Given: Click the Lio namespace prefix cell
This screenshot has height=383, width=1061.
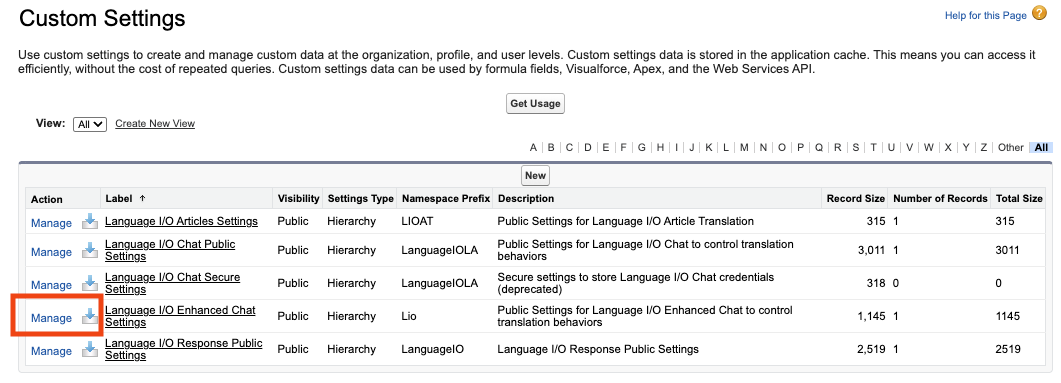Looking at the screenshot, I should (409, 316).
